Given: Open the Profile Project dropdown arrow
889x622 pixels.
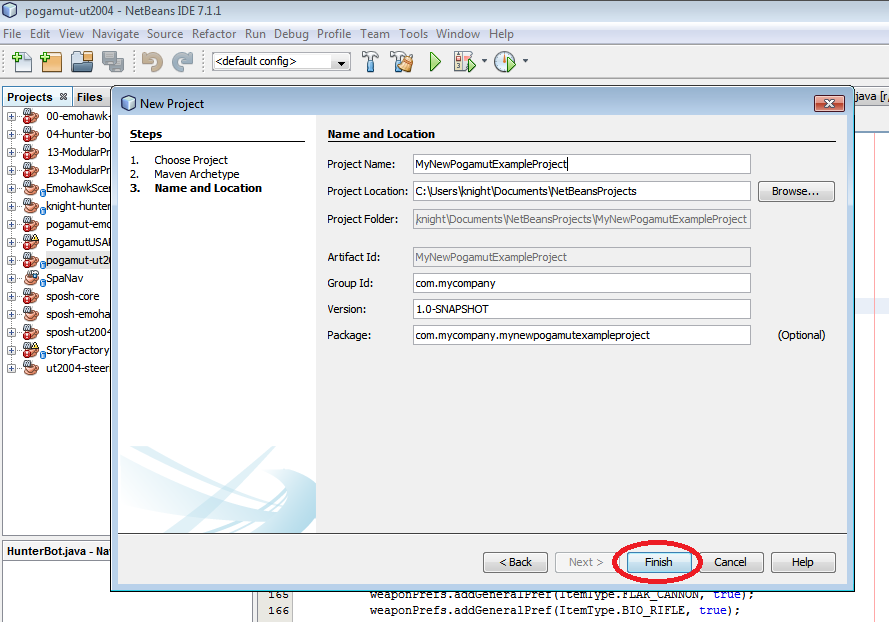Looking at the screenshot, I should coord(525,61).
